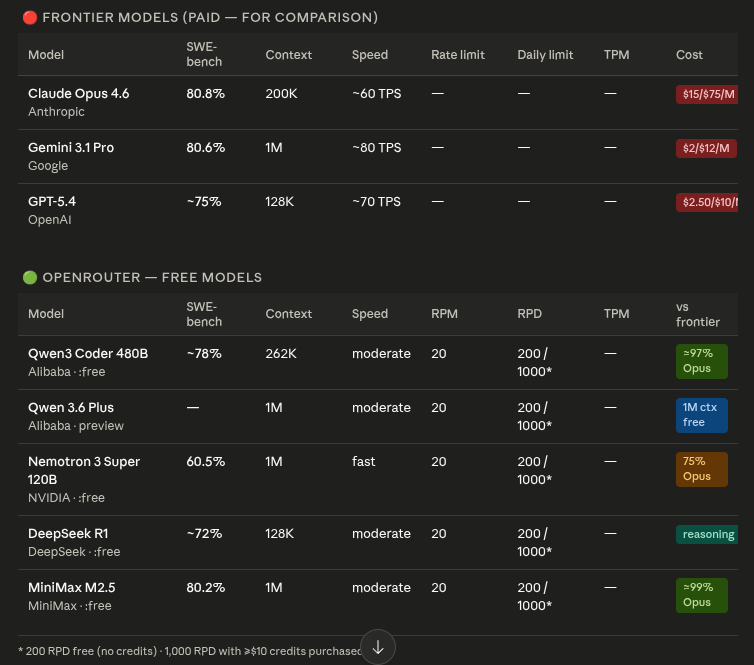Select the Gemini 3.1 Pro model name

(71, 147)
